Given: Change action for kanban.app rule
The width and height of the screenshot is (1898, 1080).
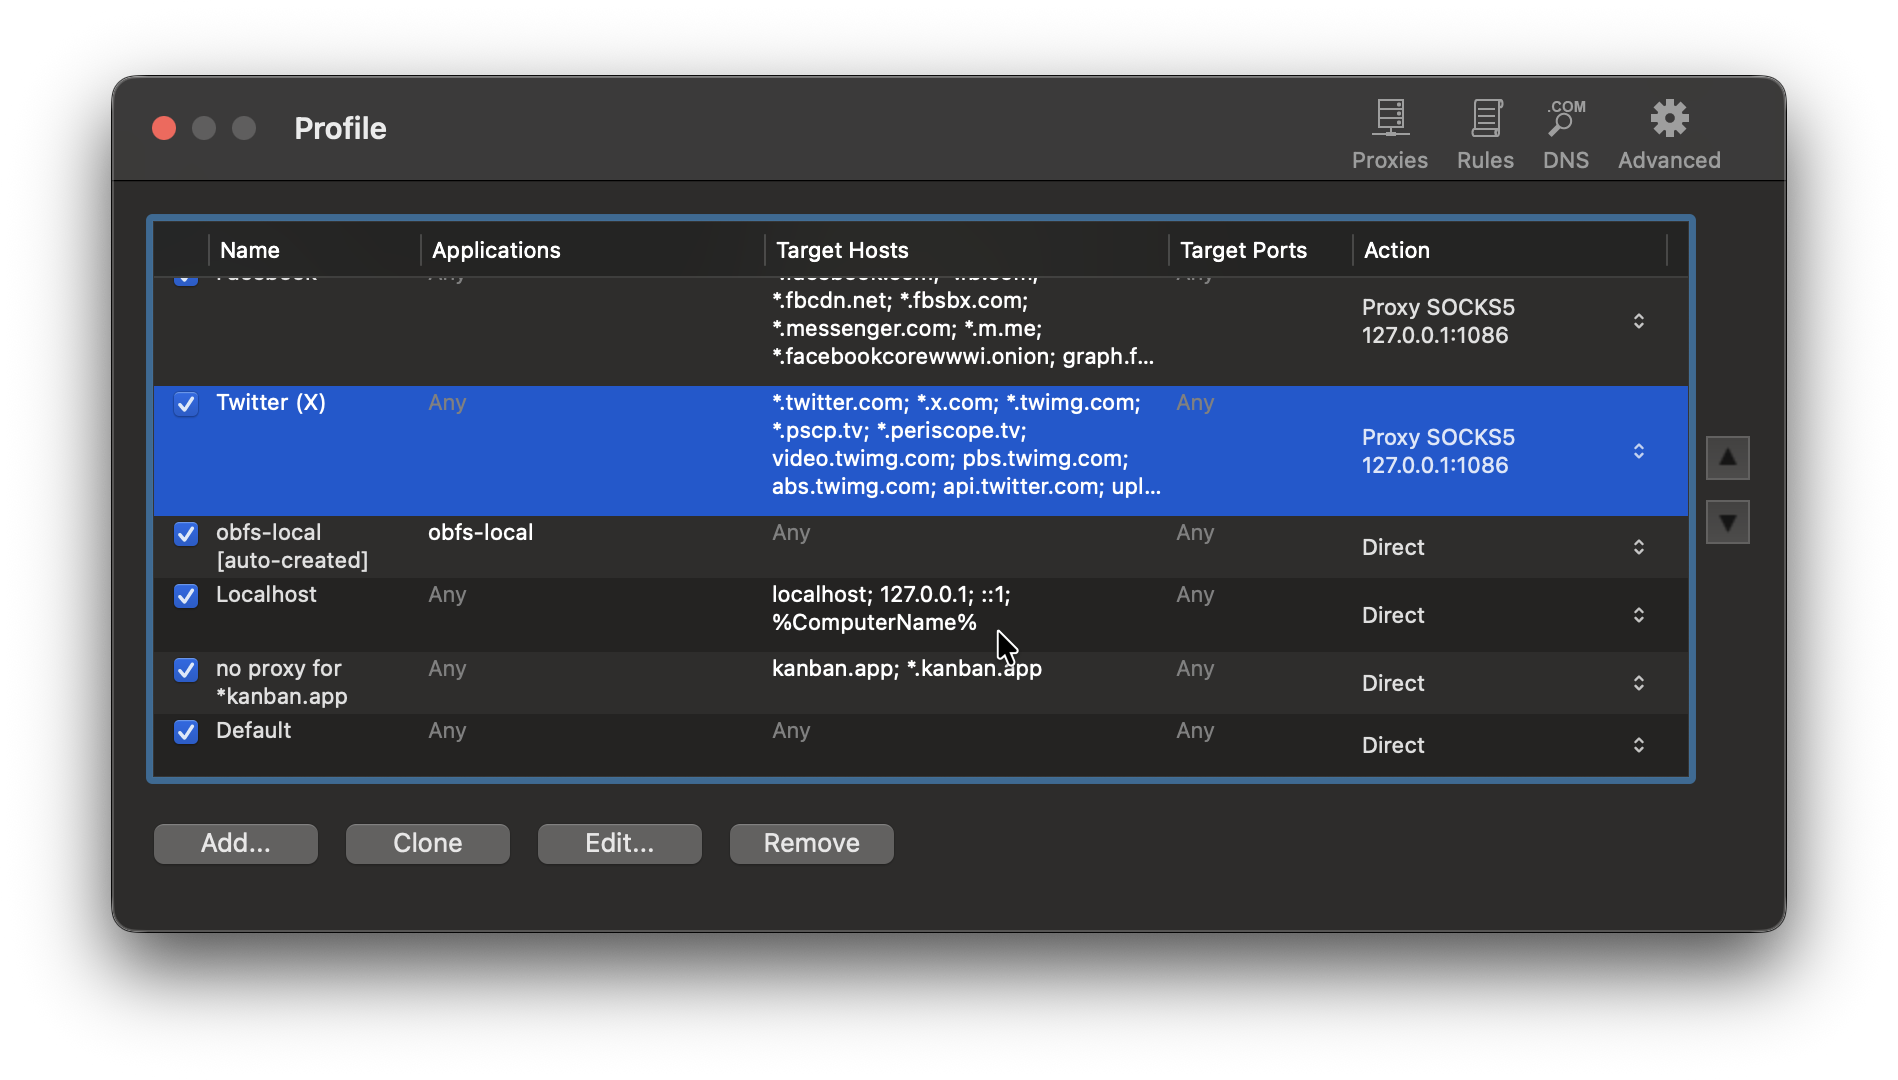Looking at the screenshot, I should click(x=1638, y=683).
